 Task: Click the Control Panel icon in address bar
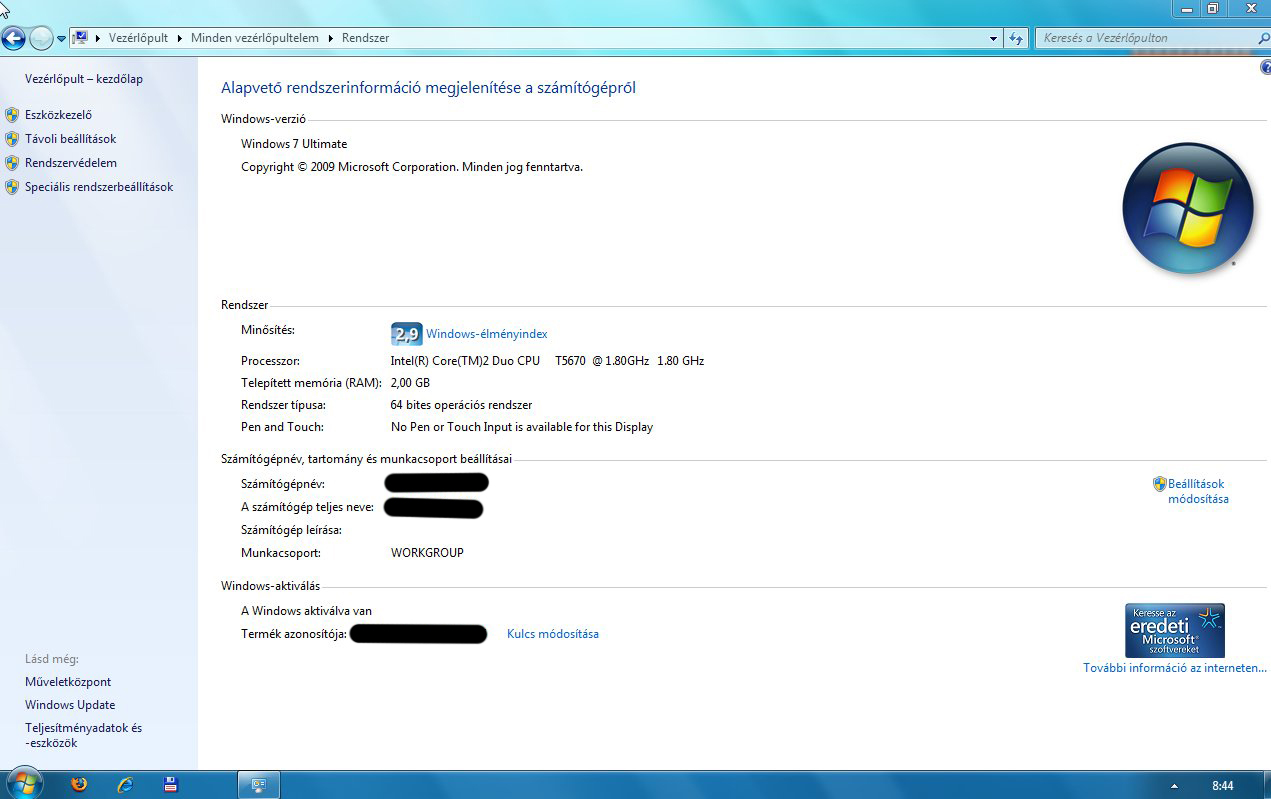pos(80,38)
